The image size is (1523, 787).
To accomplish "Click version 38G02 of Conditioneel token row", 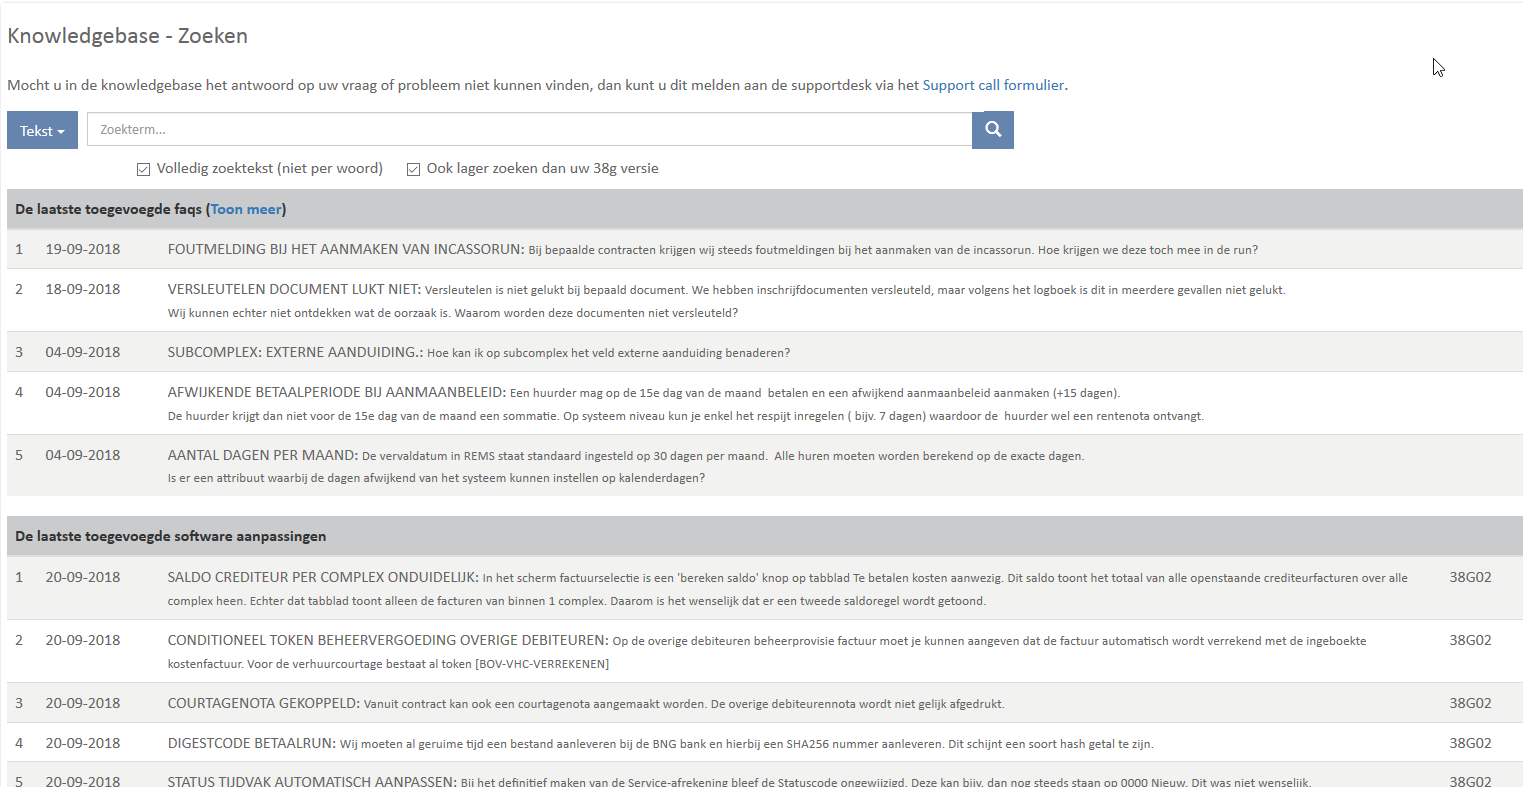I will (1470, 640).
